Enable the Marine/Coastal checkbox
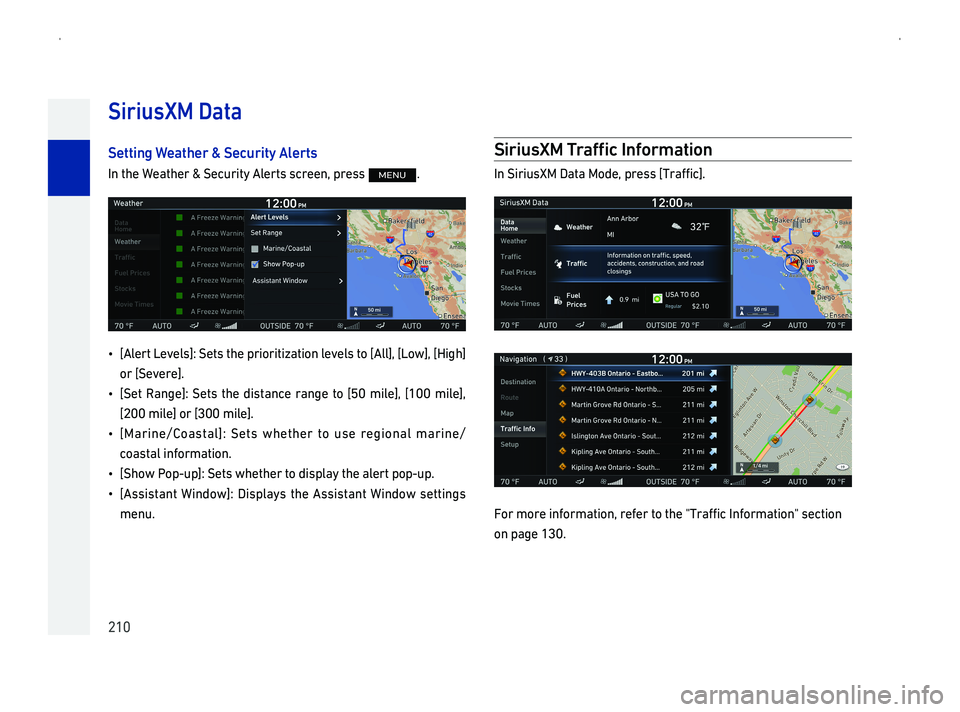Image resolution: width=960 pixels, height=712 pixels. tap(255, 249)
